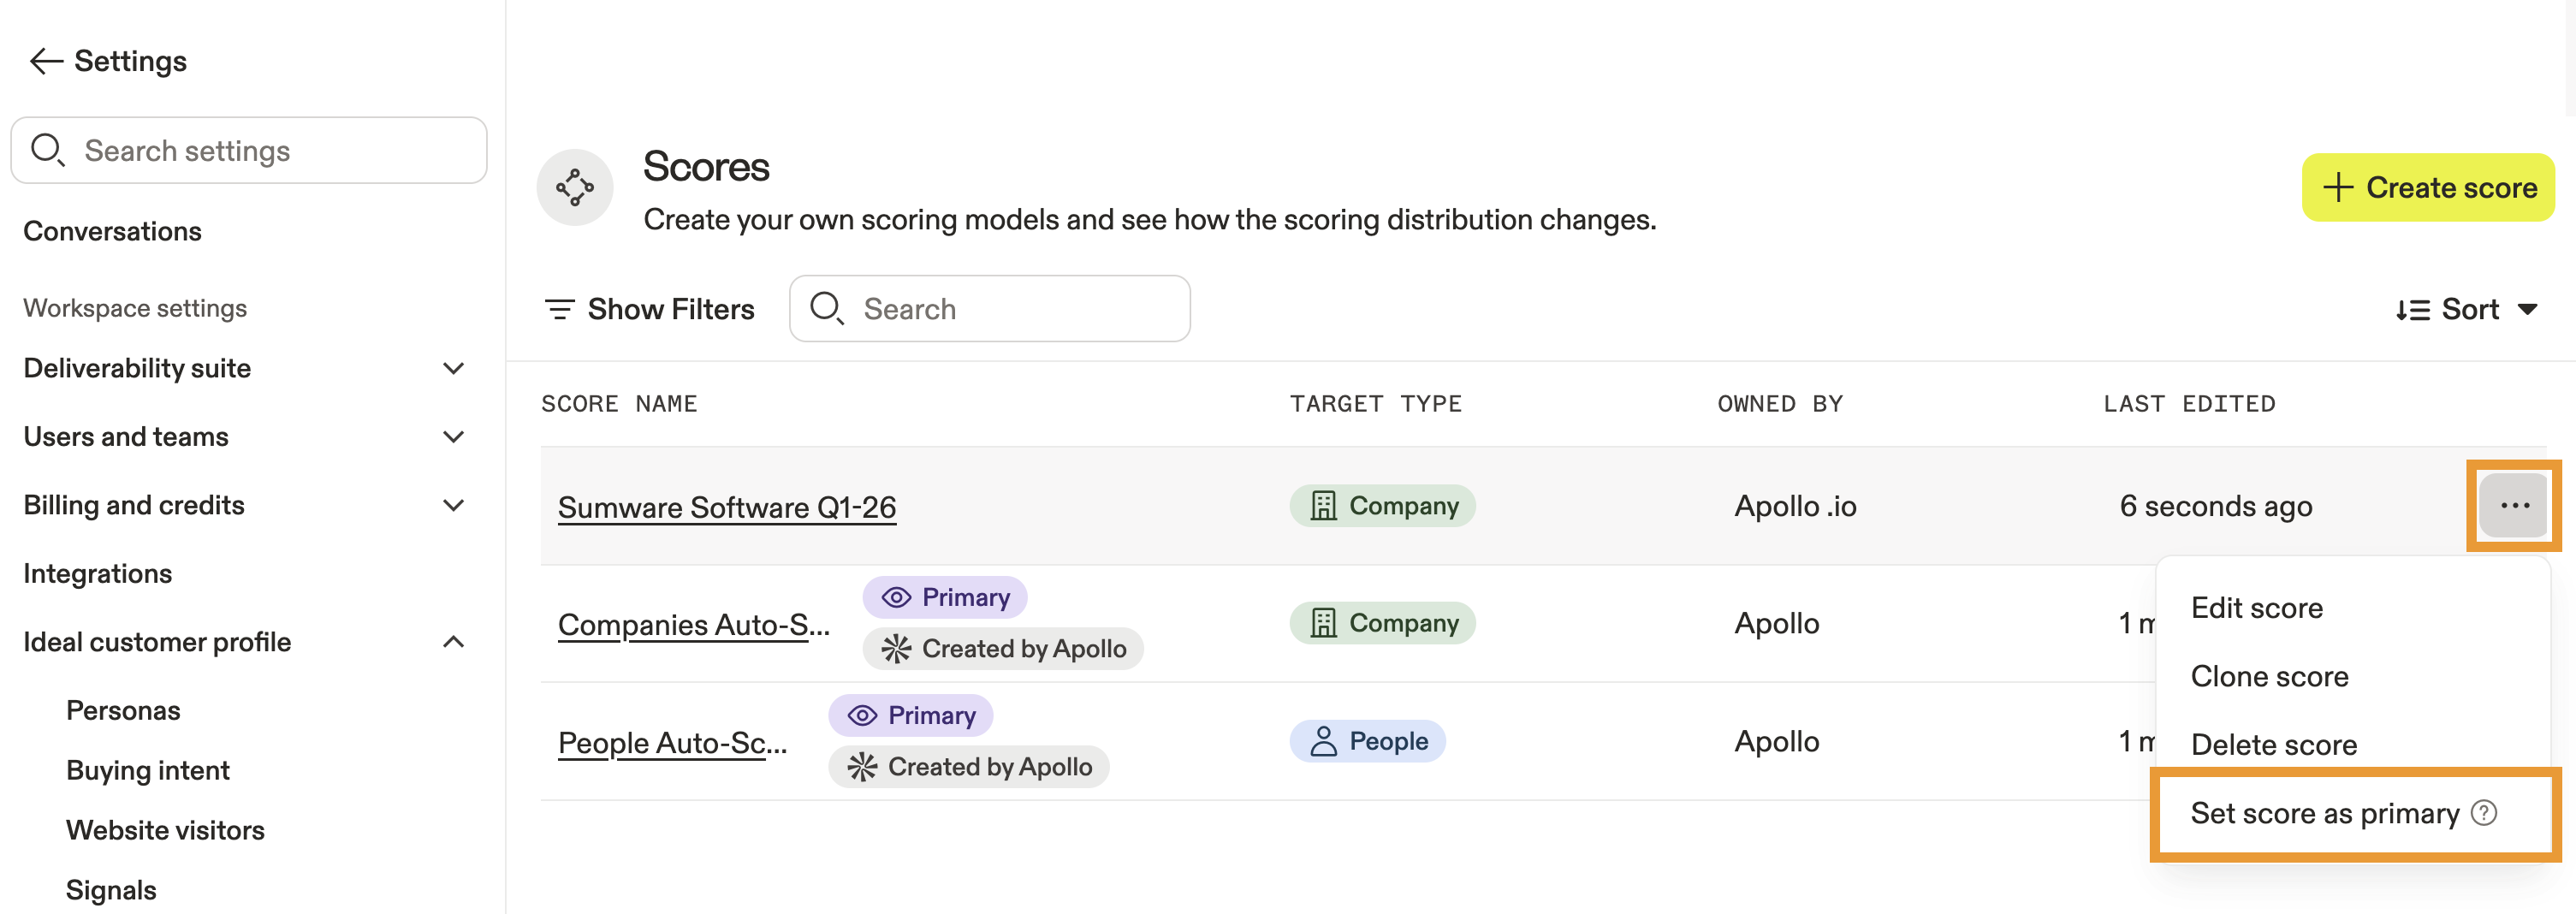
Task: Select Clone score from the menu
Action: [x=2270, y=677]
